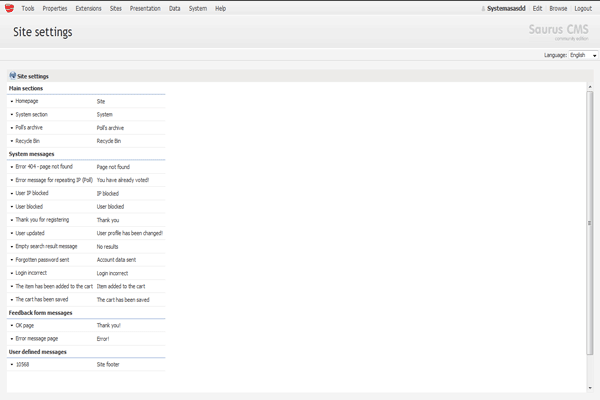Open the Help menu
The width and height of the screenshot is (600, 400).
pos(220,8)
